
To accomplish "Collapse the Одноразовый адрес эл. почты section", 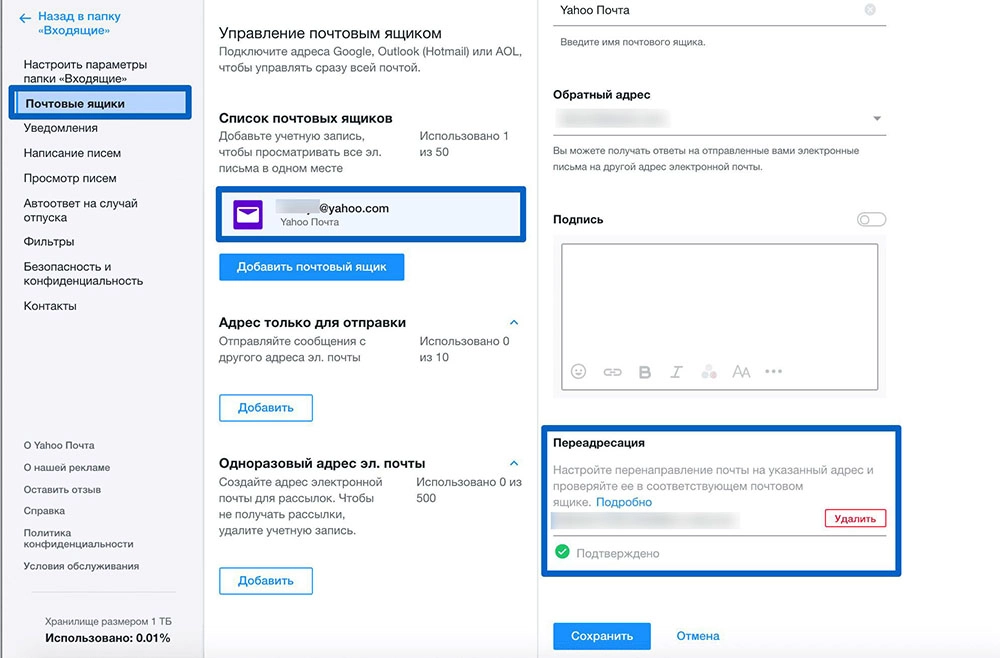I will 514,464.
